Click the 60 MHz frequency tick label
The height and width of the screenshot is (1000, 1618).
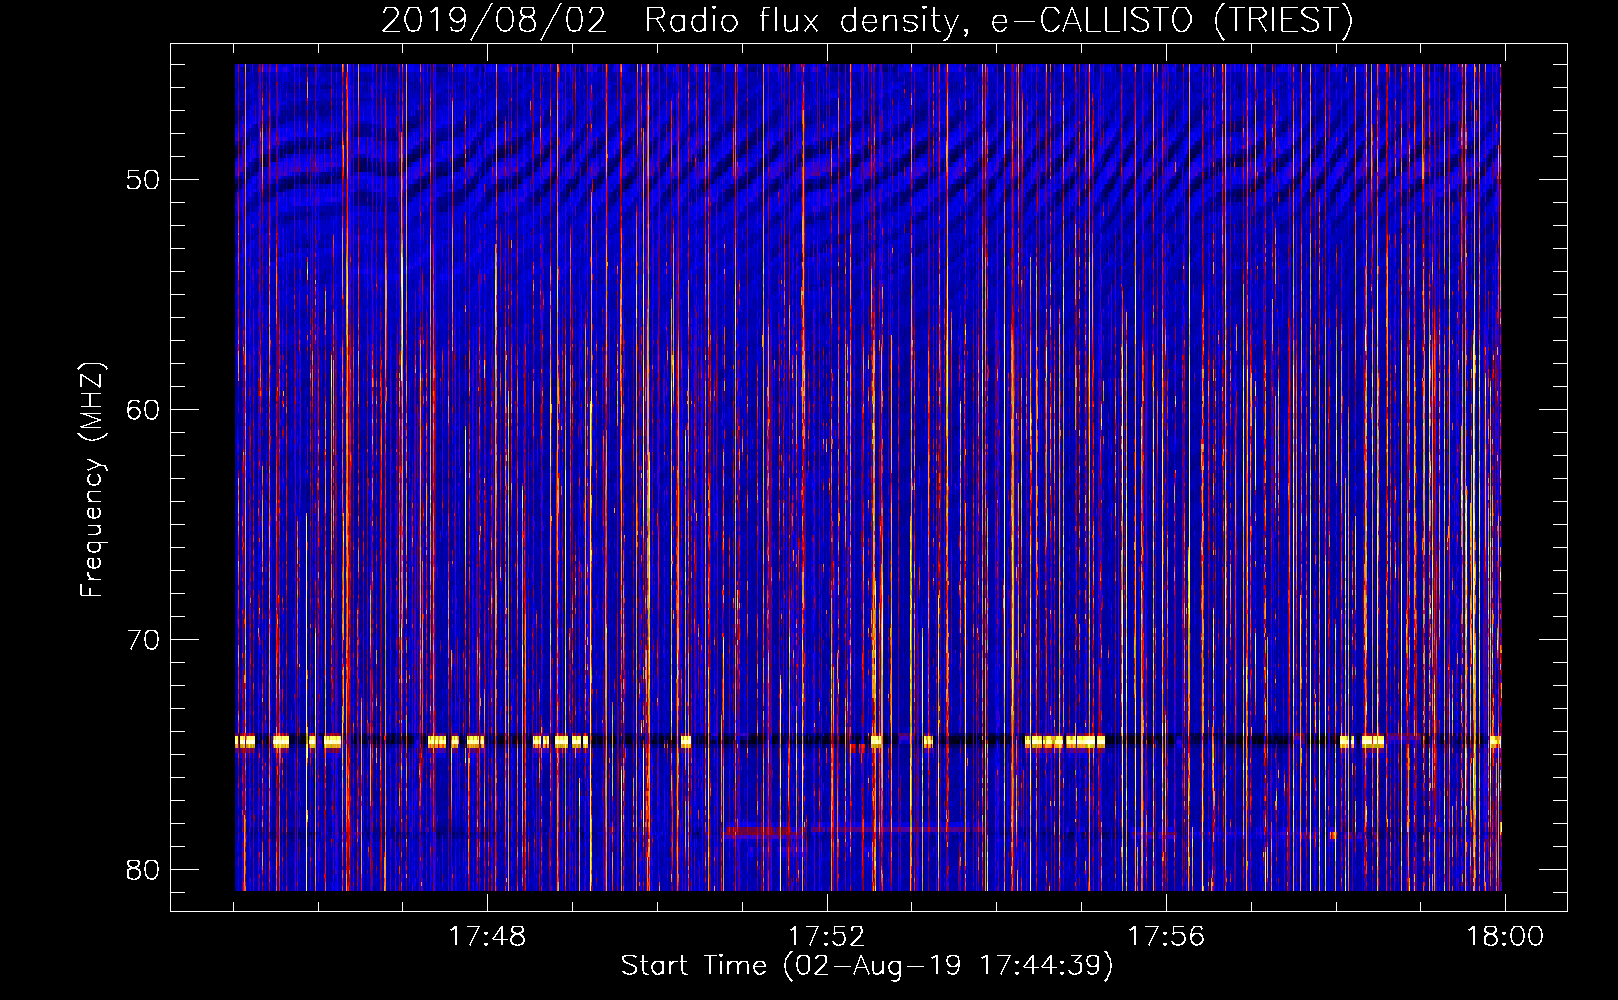coord(144,410)
